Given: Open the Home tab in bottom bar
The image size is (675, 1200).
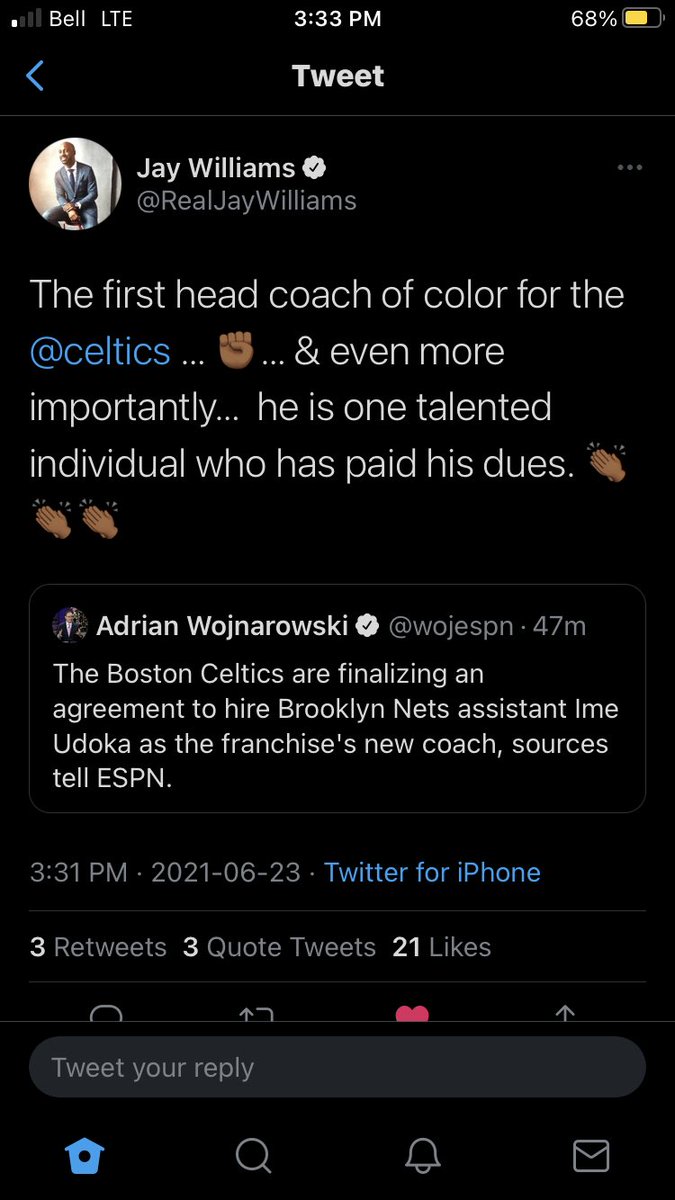Looking at the screenshot, I should pos(83,1156).
